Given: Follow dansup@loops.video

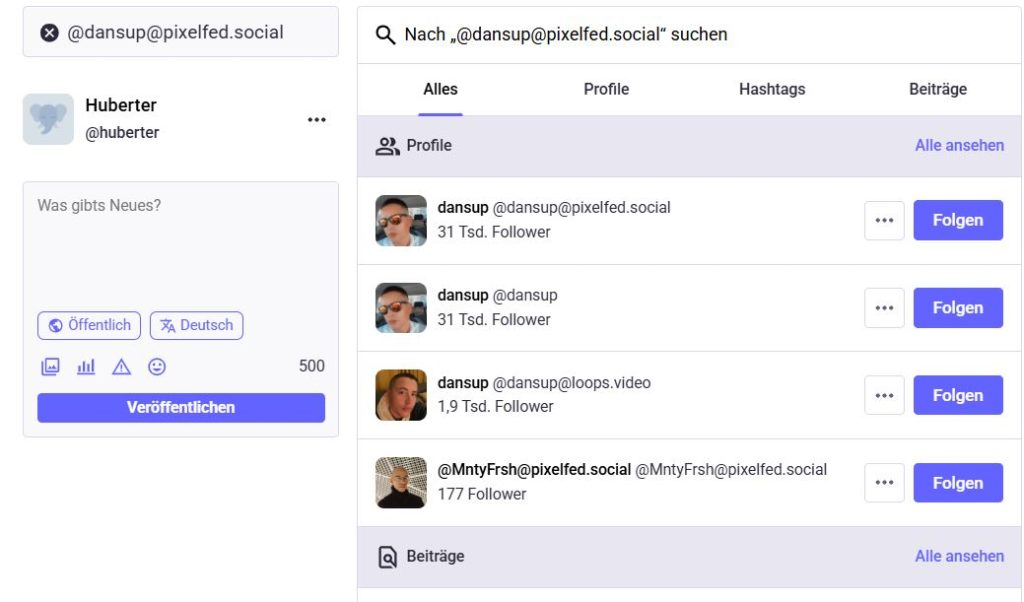Looking at the screenshot, I should coord(958,395).
